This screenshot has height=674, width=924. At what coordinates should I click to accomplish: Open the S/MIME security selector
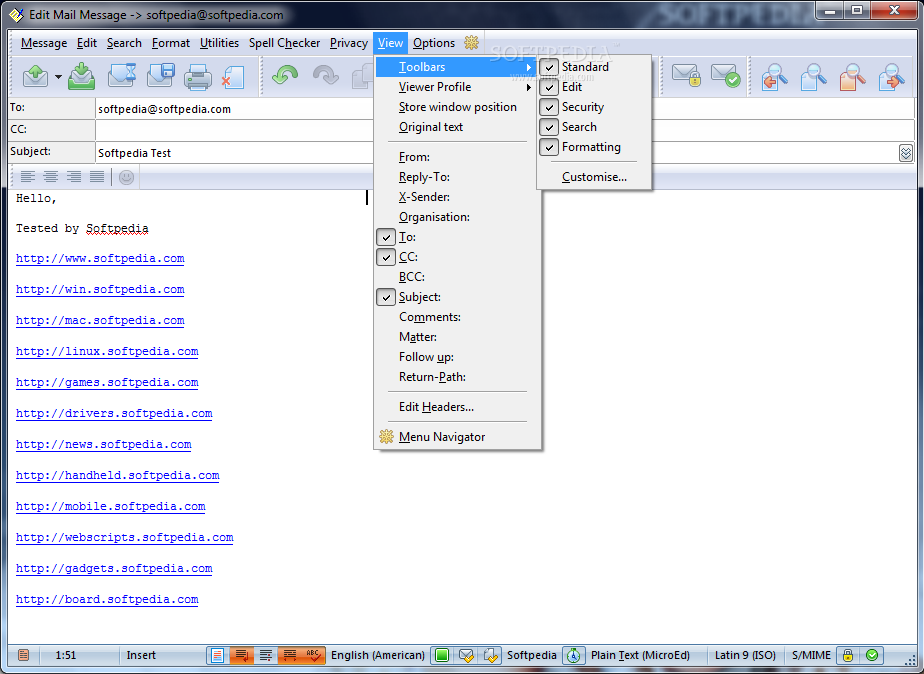(x=811, y=655)
